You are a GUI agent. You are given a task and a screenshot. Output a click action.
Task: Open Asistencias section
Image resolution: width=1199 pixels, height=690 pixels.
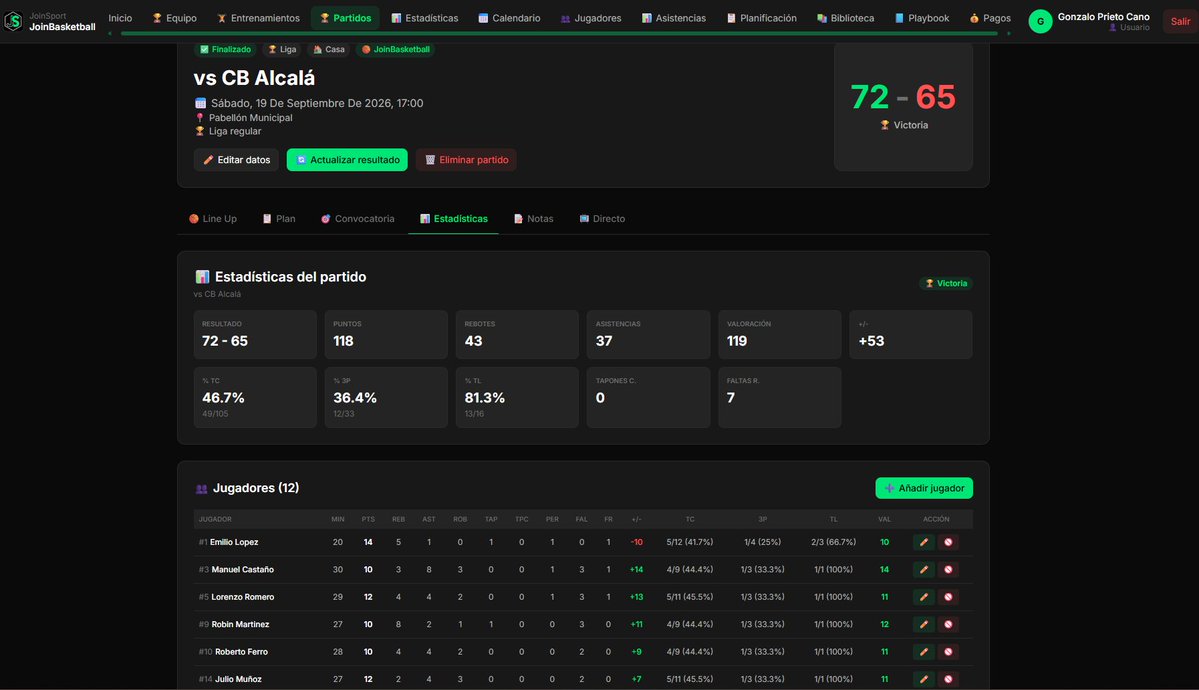(674, 18)
